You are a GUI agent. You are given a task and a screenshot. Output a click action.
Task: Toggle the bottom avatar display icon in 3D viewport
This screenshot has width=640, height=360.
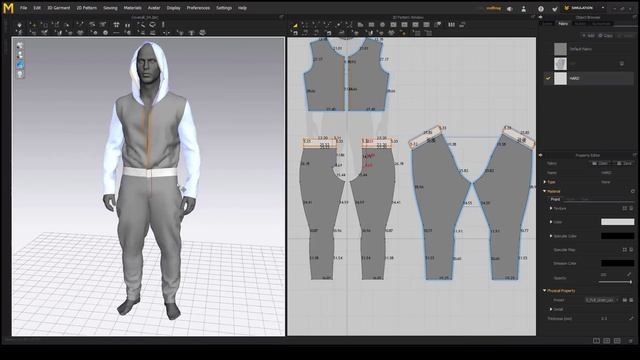[20, 74]
